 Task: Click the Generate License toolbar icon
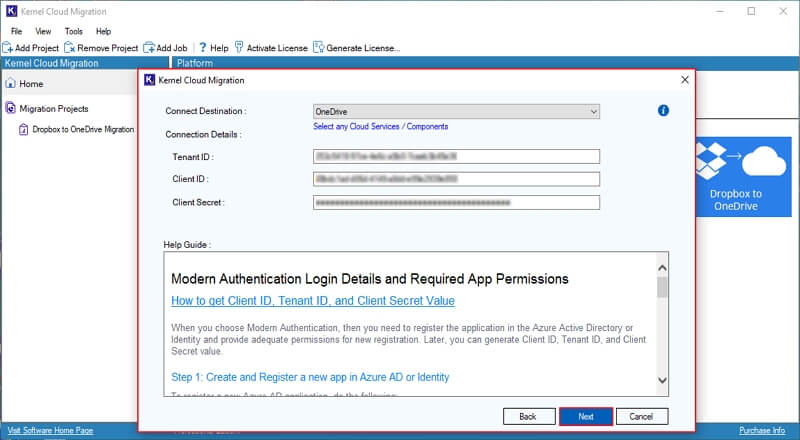click(x=319, y=47)
